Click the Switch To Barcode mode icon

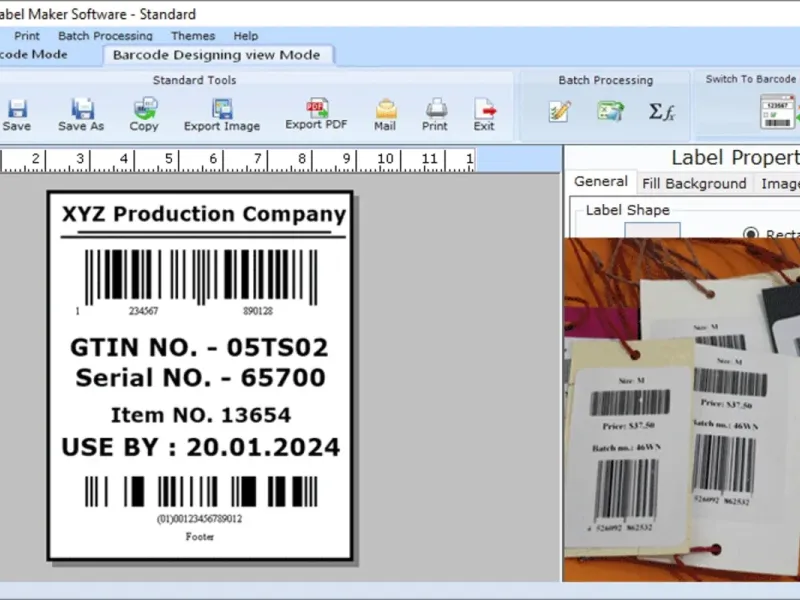778,111
